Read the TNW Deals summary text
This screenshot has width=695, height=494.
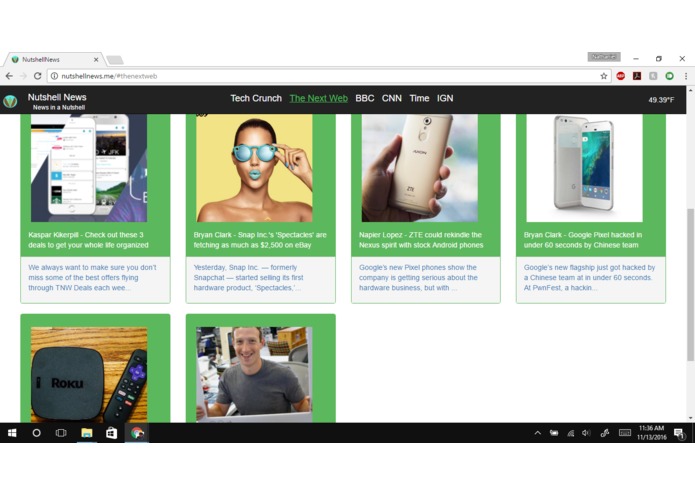click(92, 278)
